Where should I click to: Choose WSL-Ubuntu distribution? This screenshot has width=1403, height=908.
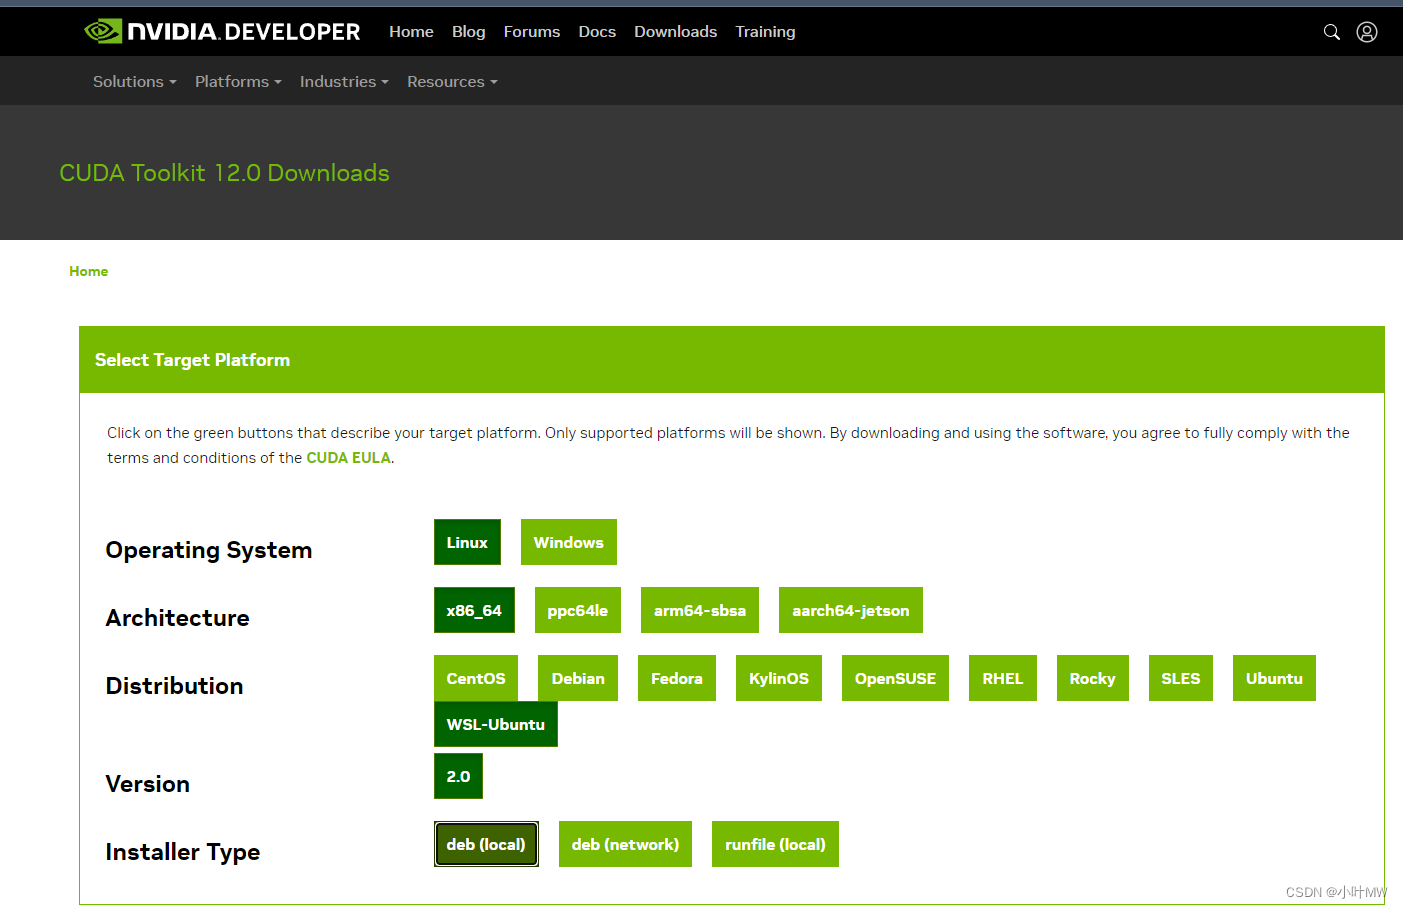(496, 724)
